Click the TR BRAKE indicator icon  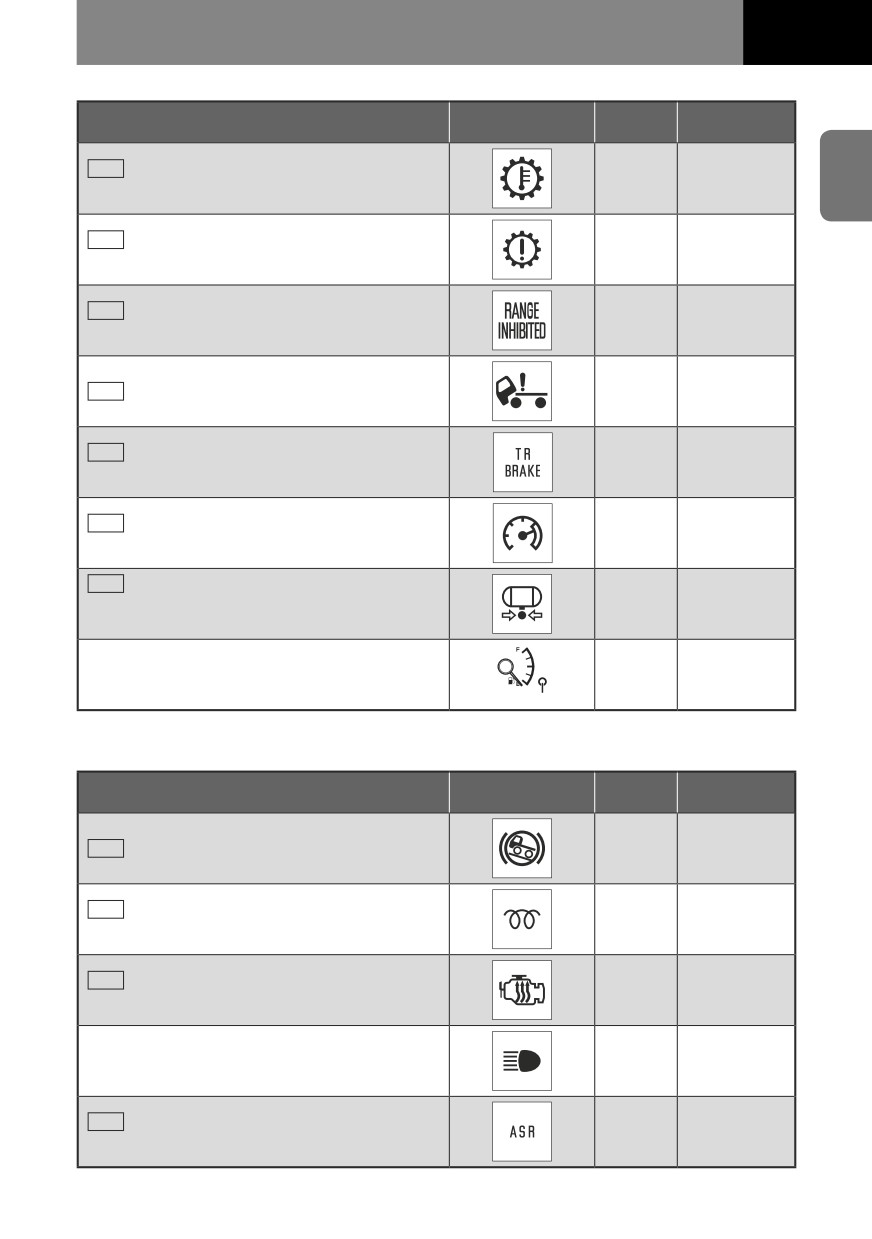522,462
